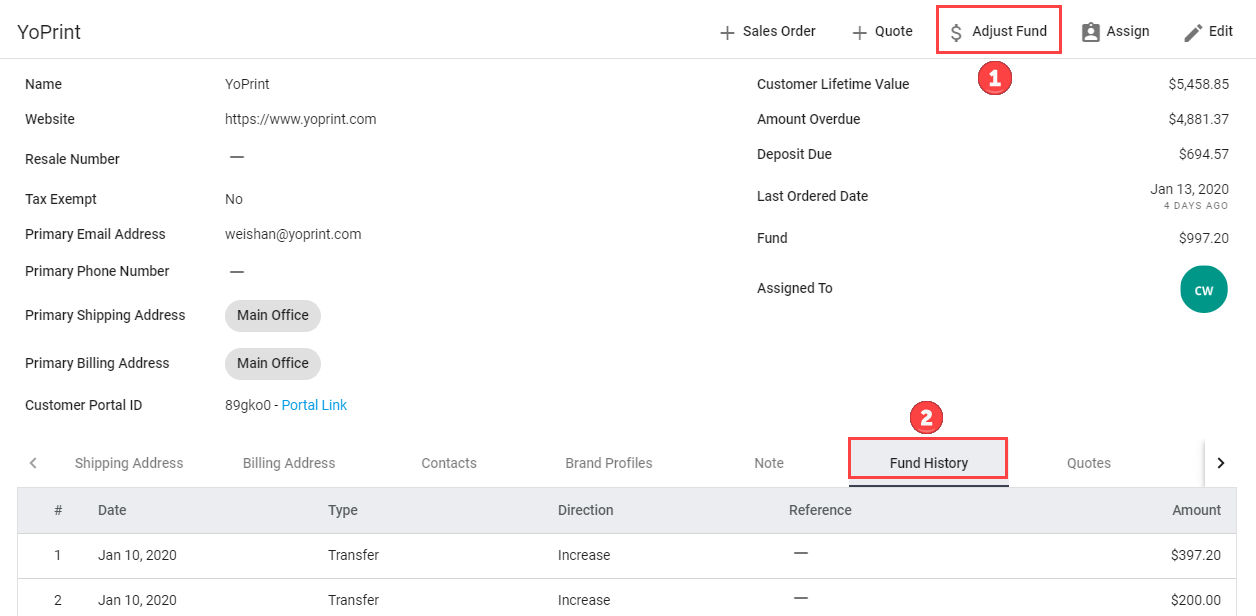
Task: Click the Main Office billing address chip
Action: pos(273,363)
